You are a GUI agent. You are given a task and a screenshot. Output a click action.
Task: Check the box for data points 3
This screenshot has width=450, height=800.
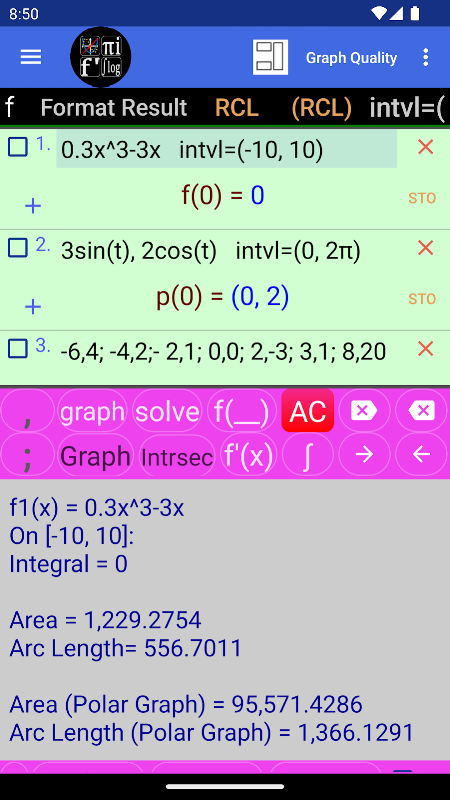pos(18,349)
